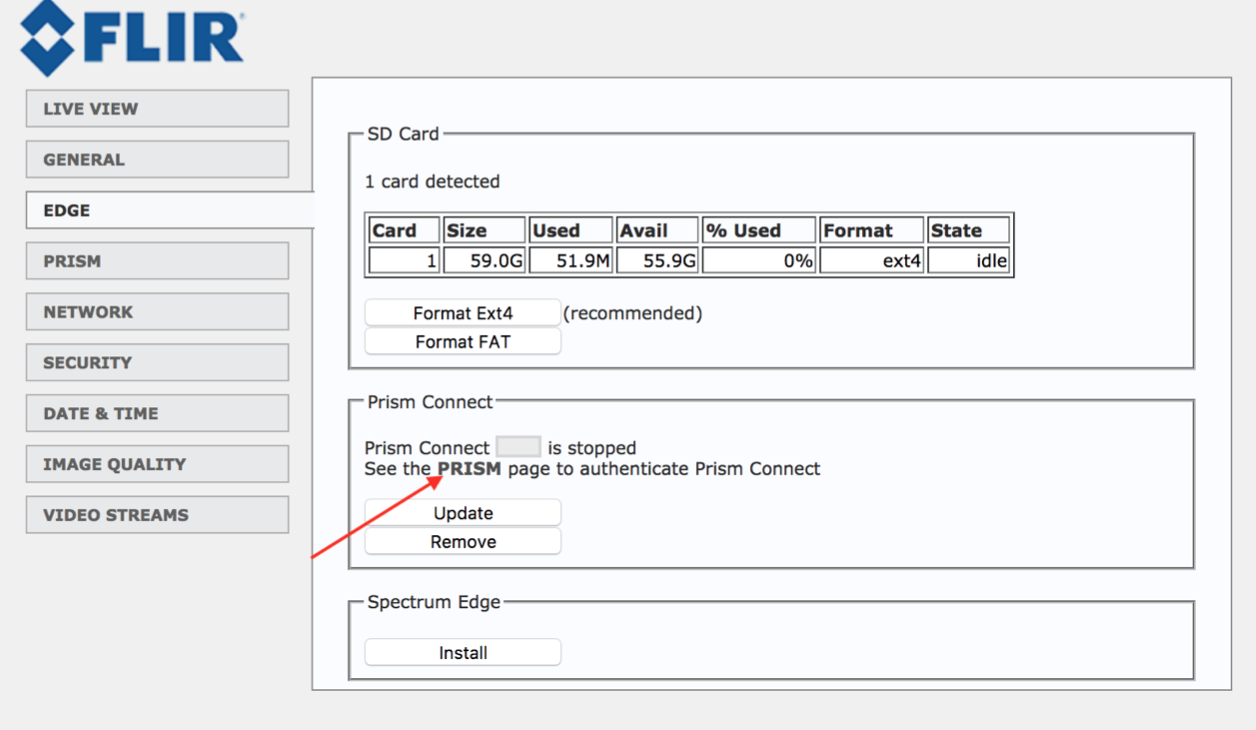This screenshot has height=730, width=1256.
Task: Click the 51.9M used cell
Action: tap(570, 261)
